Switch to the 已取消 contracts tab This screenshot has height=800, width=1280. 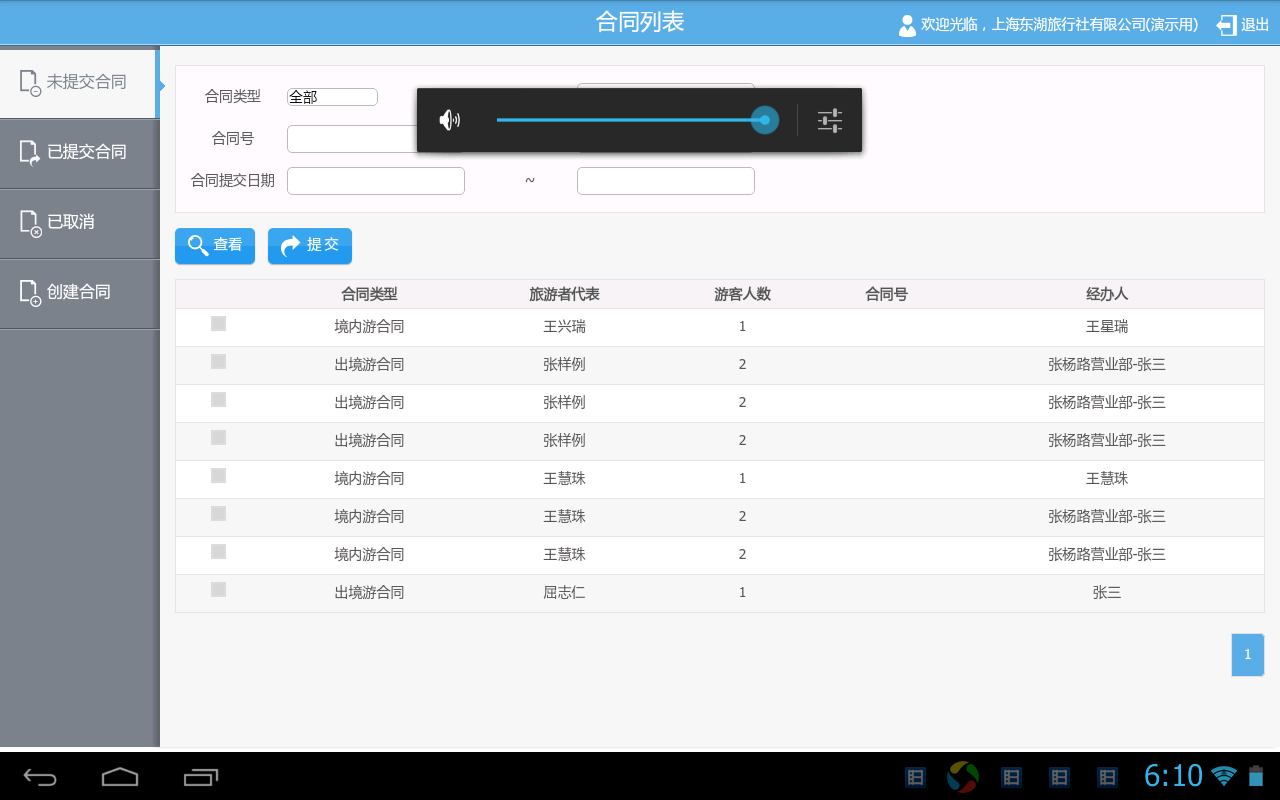[x=80, y=223]
